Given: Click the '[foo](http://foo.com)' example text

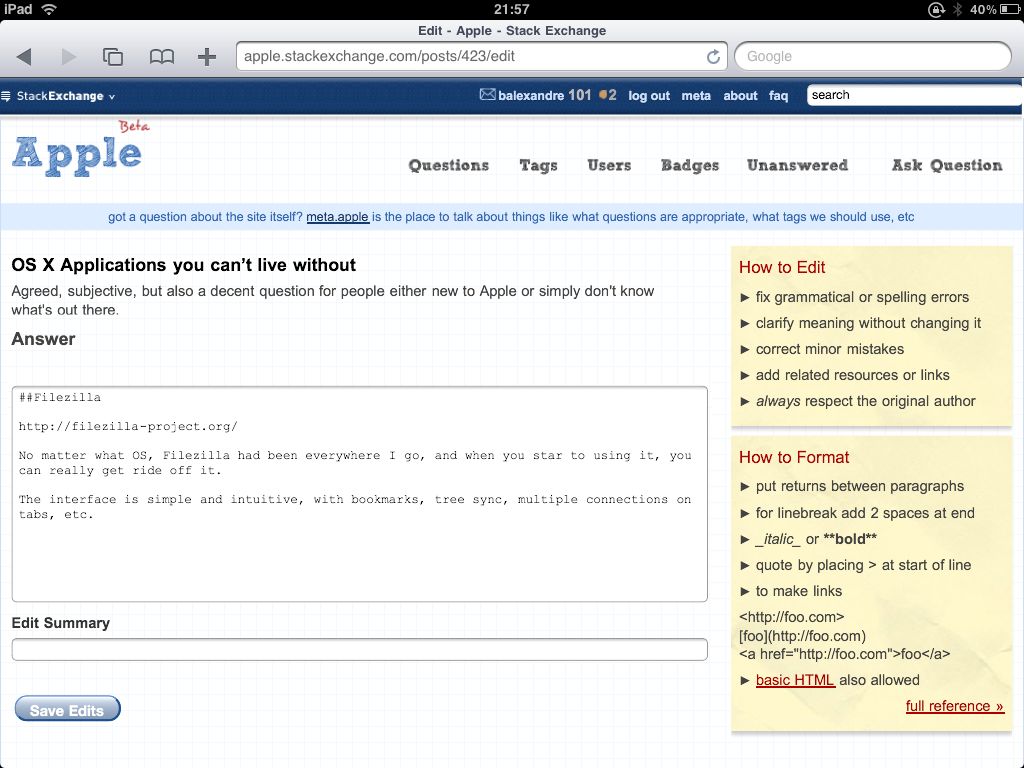Looking at the screenshot, I should pos(803,636).
